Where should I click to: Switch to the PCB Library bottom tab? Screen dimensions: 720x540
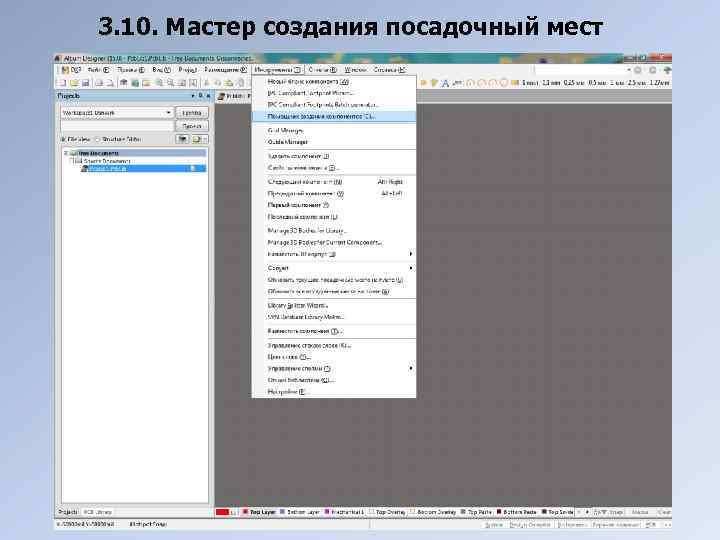(x=97, y=512)
